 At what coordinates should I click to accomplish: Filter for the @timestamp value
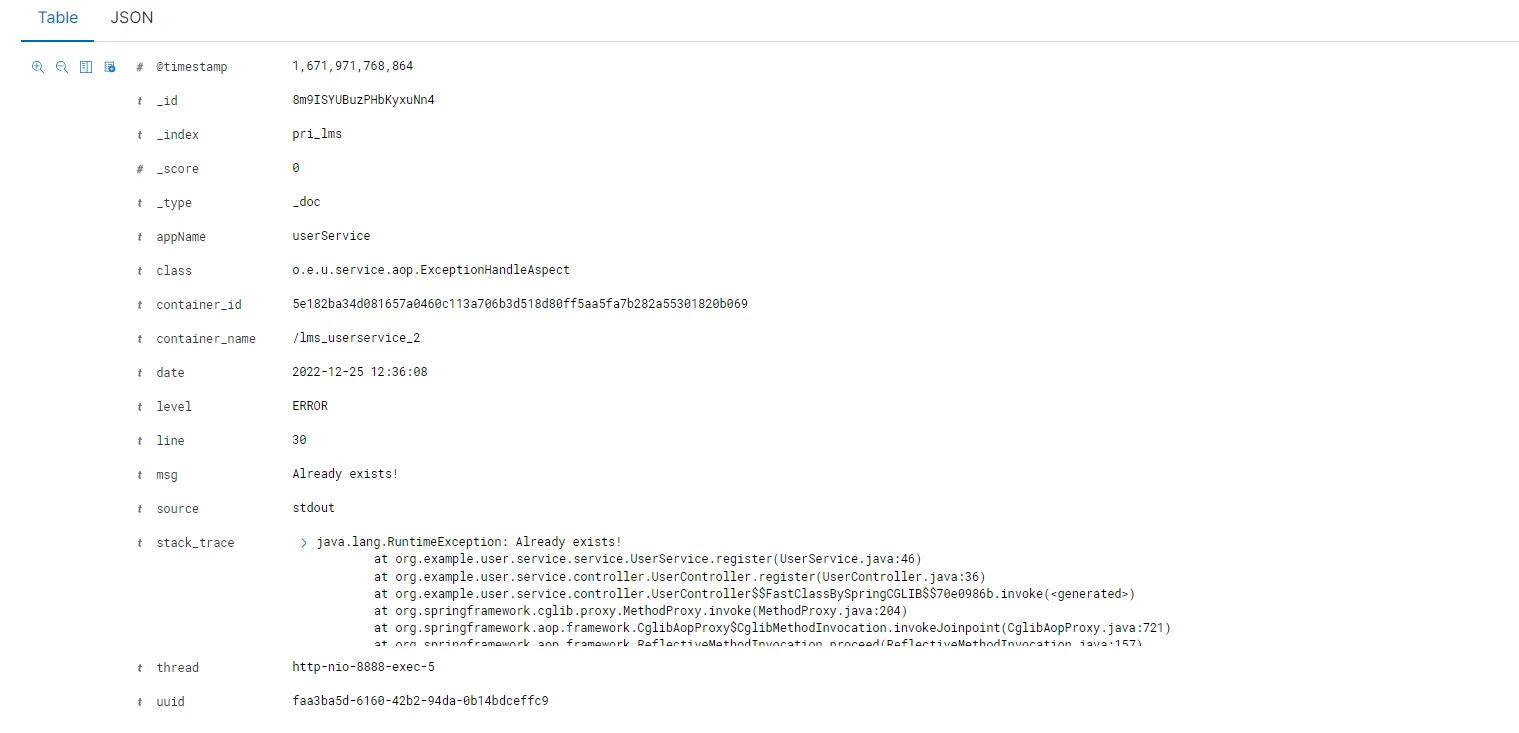click(x=38, y=67)
